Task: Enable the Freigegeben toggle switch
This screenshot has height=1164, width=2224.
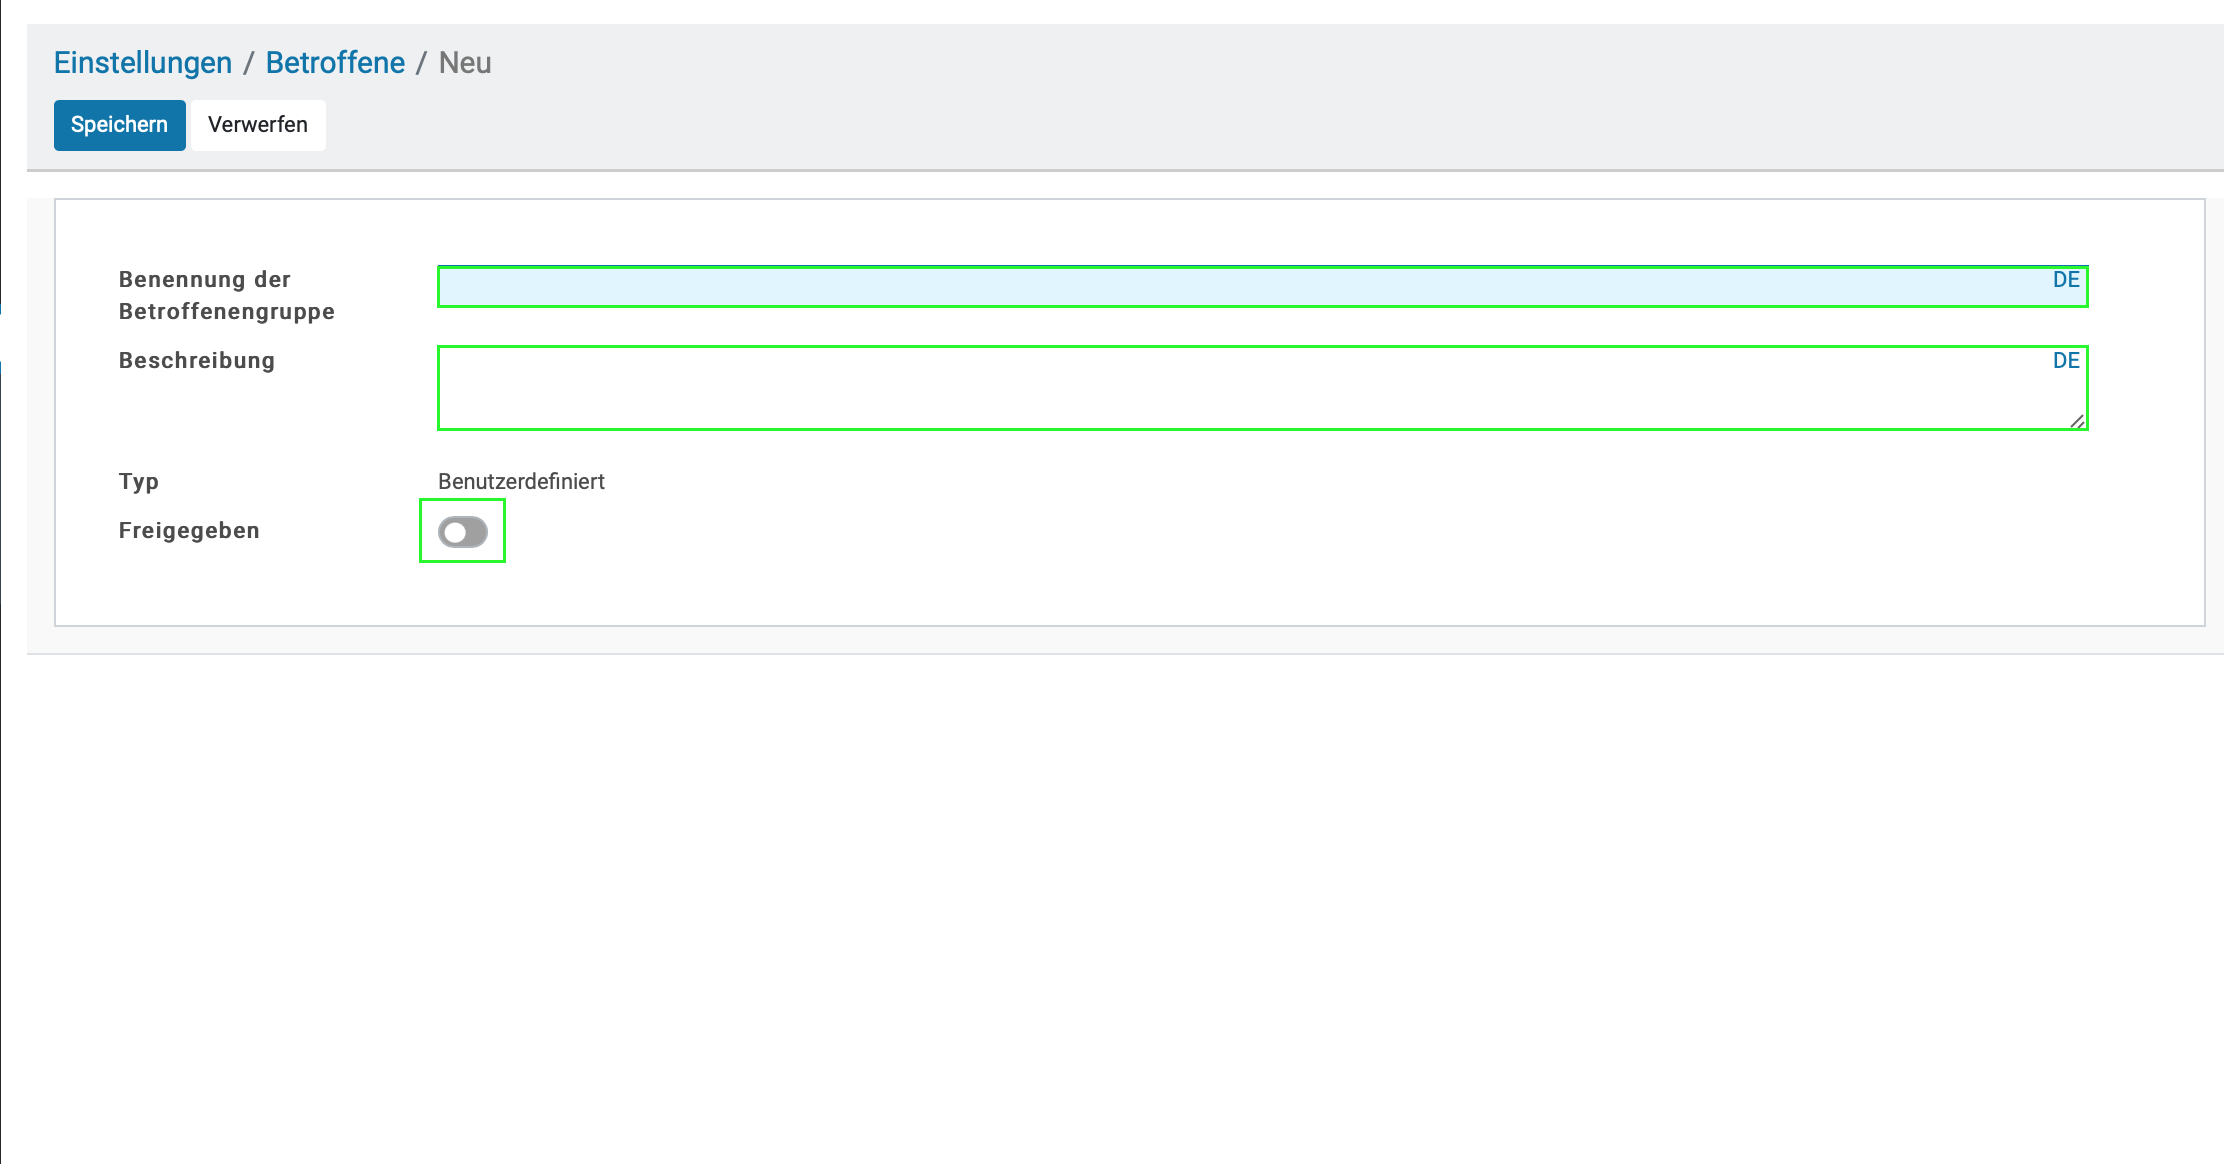Action: click(x=462, y=532)
